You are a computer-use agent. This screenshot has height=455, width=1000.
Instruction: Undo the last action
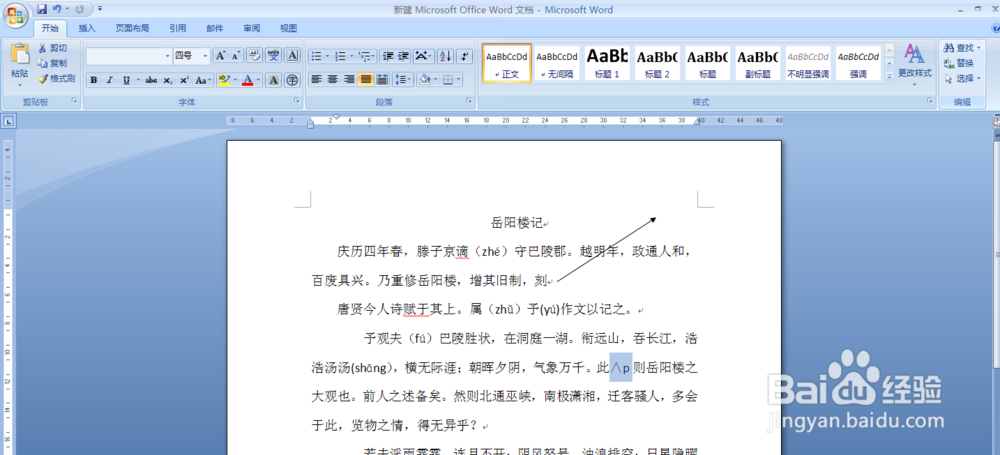click(57, 9)
